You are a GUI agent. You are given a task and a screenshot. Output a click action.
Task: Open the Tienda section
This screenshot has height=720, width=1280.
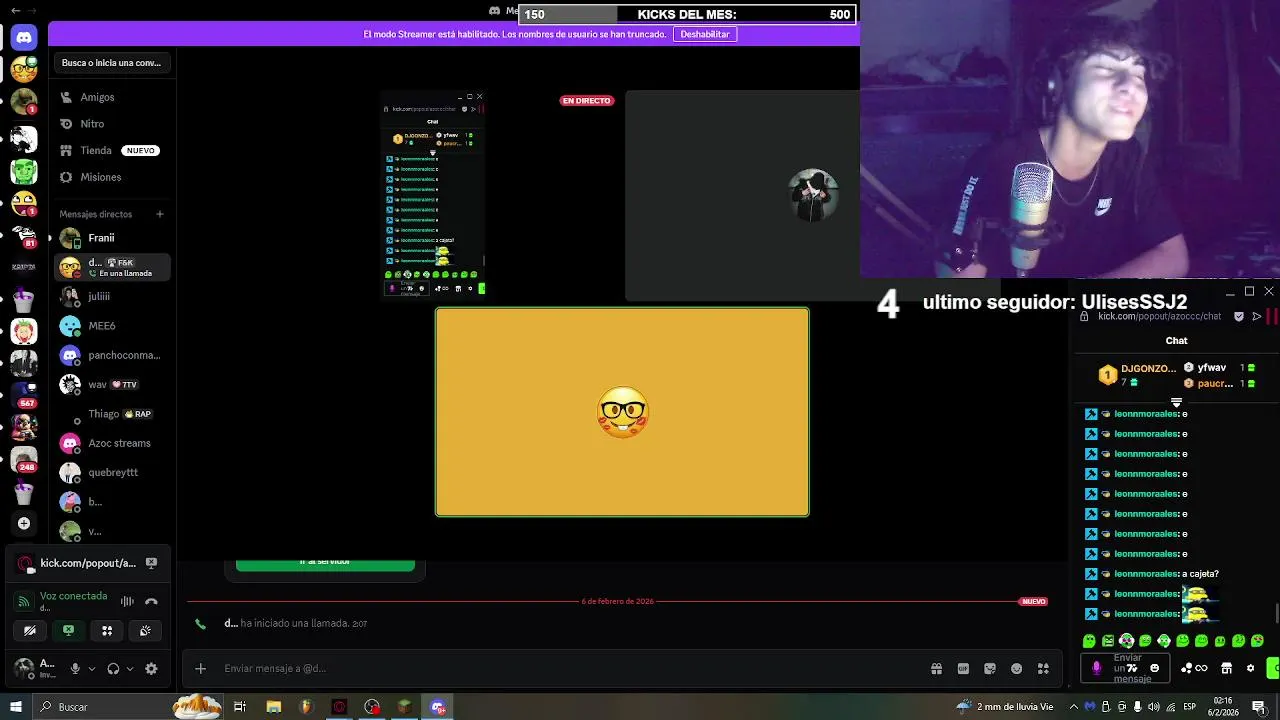click(x=112, y=150)
